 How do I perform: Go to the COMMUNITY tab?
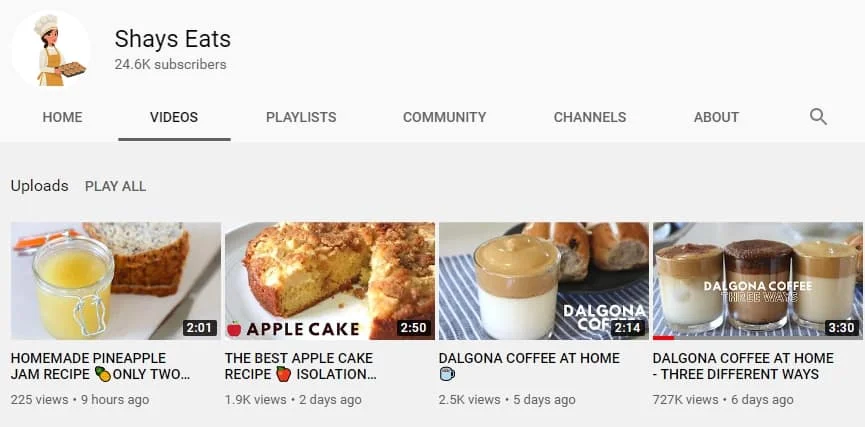click(445, 117)
